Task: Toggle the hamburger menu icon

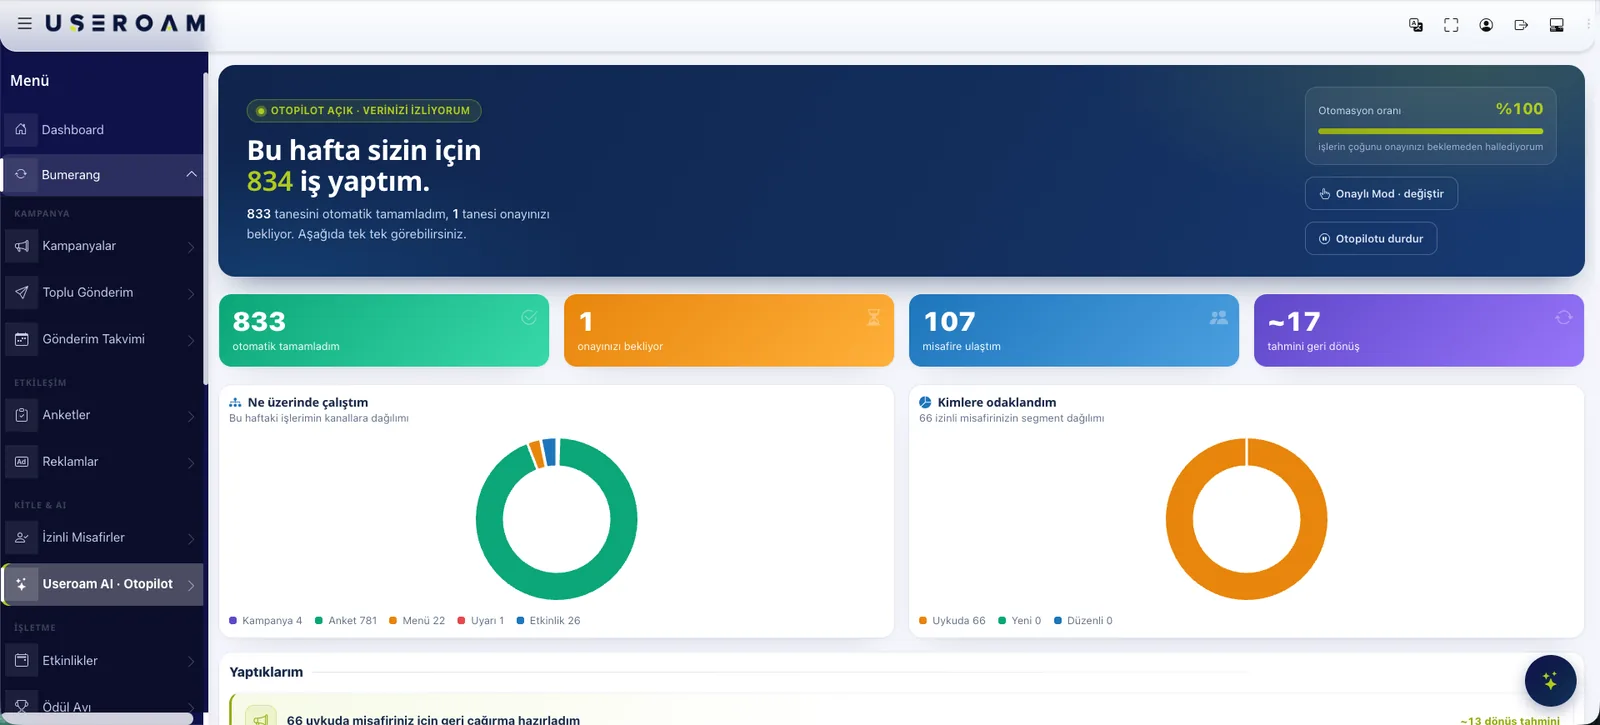Action: [x=25, y=23]
